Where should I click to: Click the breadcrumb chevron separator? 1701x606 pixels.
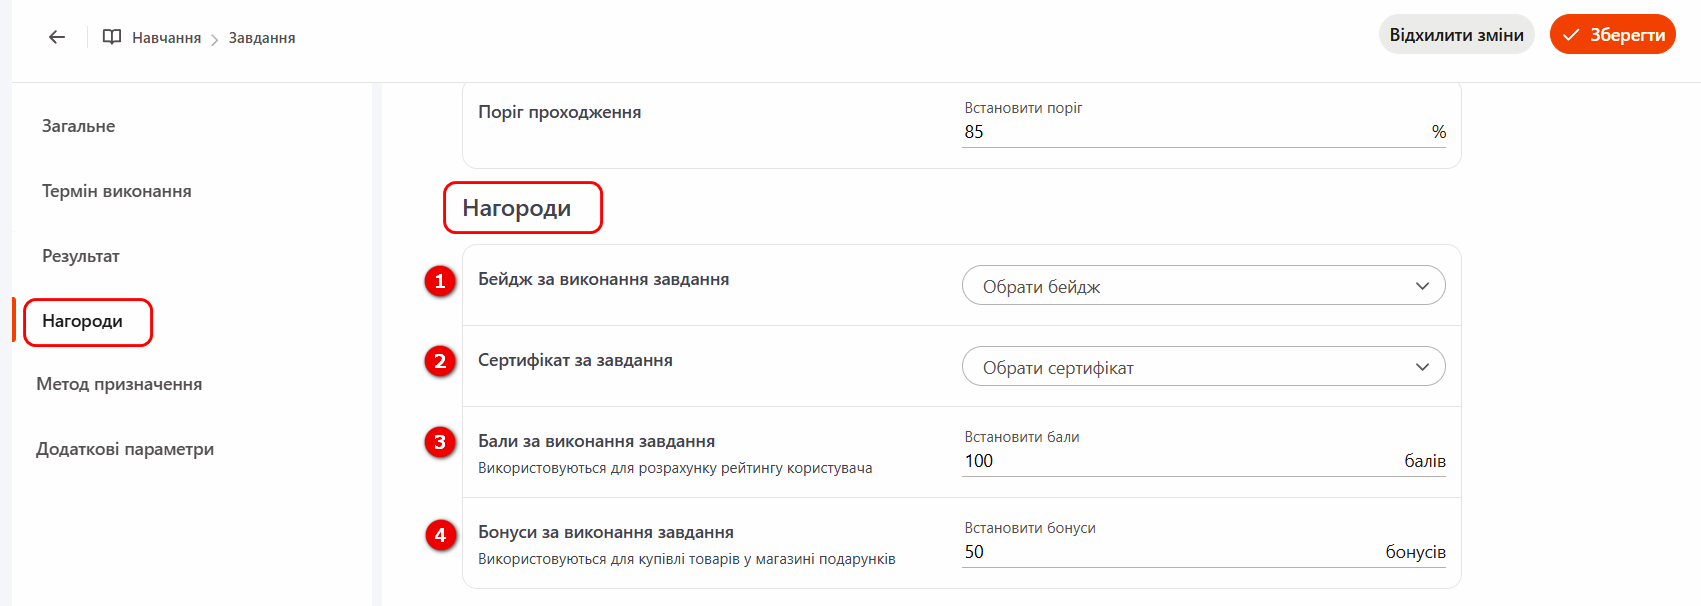[214, 39]
